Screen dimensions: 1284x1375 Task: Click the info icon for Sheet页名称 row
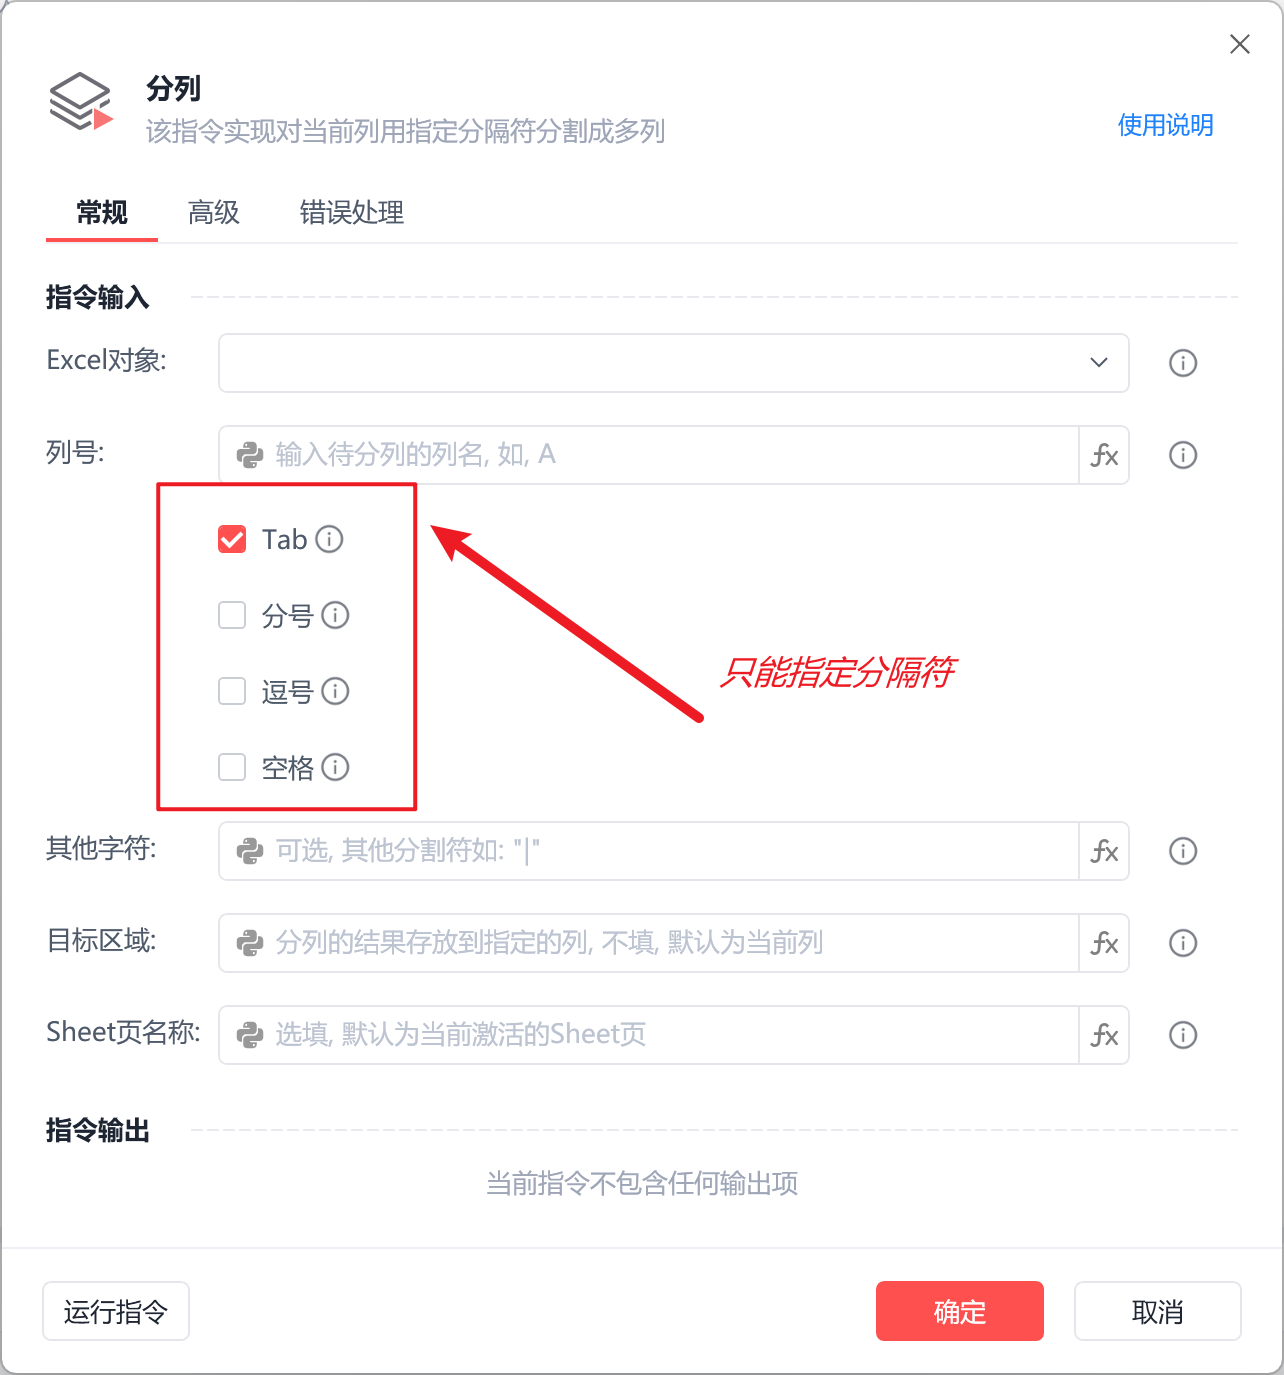pos(1183,1035)
